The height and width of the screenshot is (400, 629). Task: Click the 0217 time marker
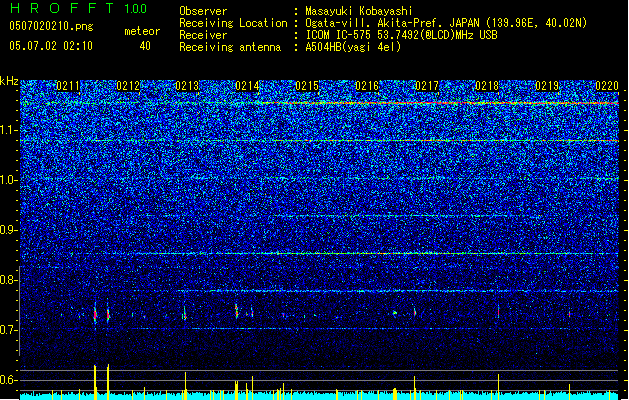[427, 86]
